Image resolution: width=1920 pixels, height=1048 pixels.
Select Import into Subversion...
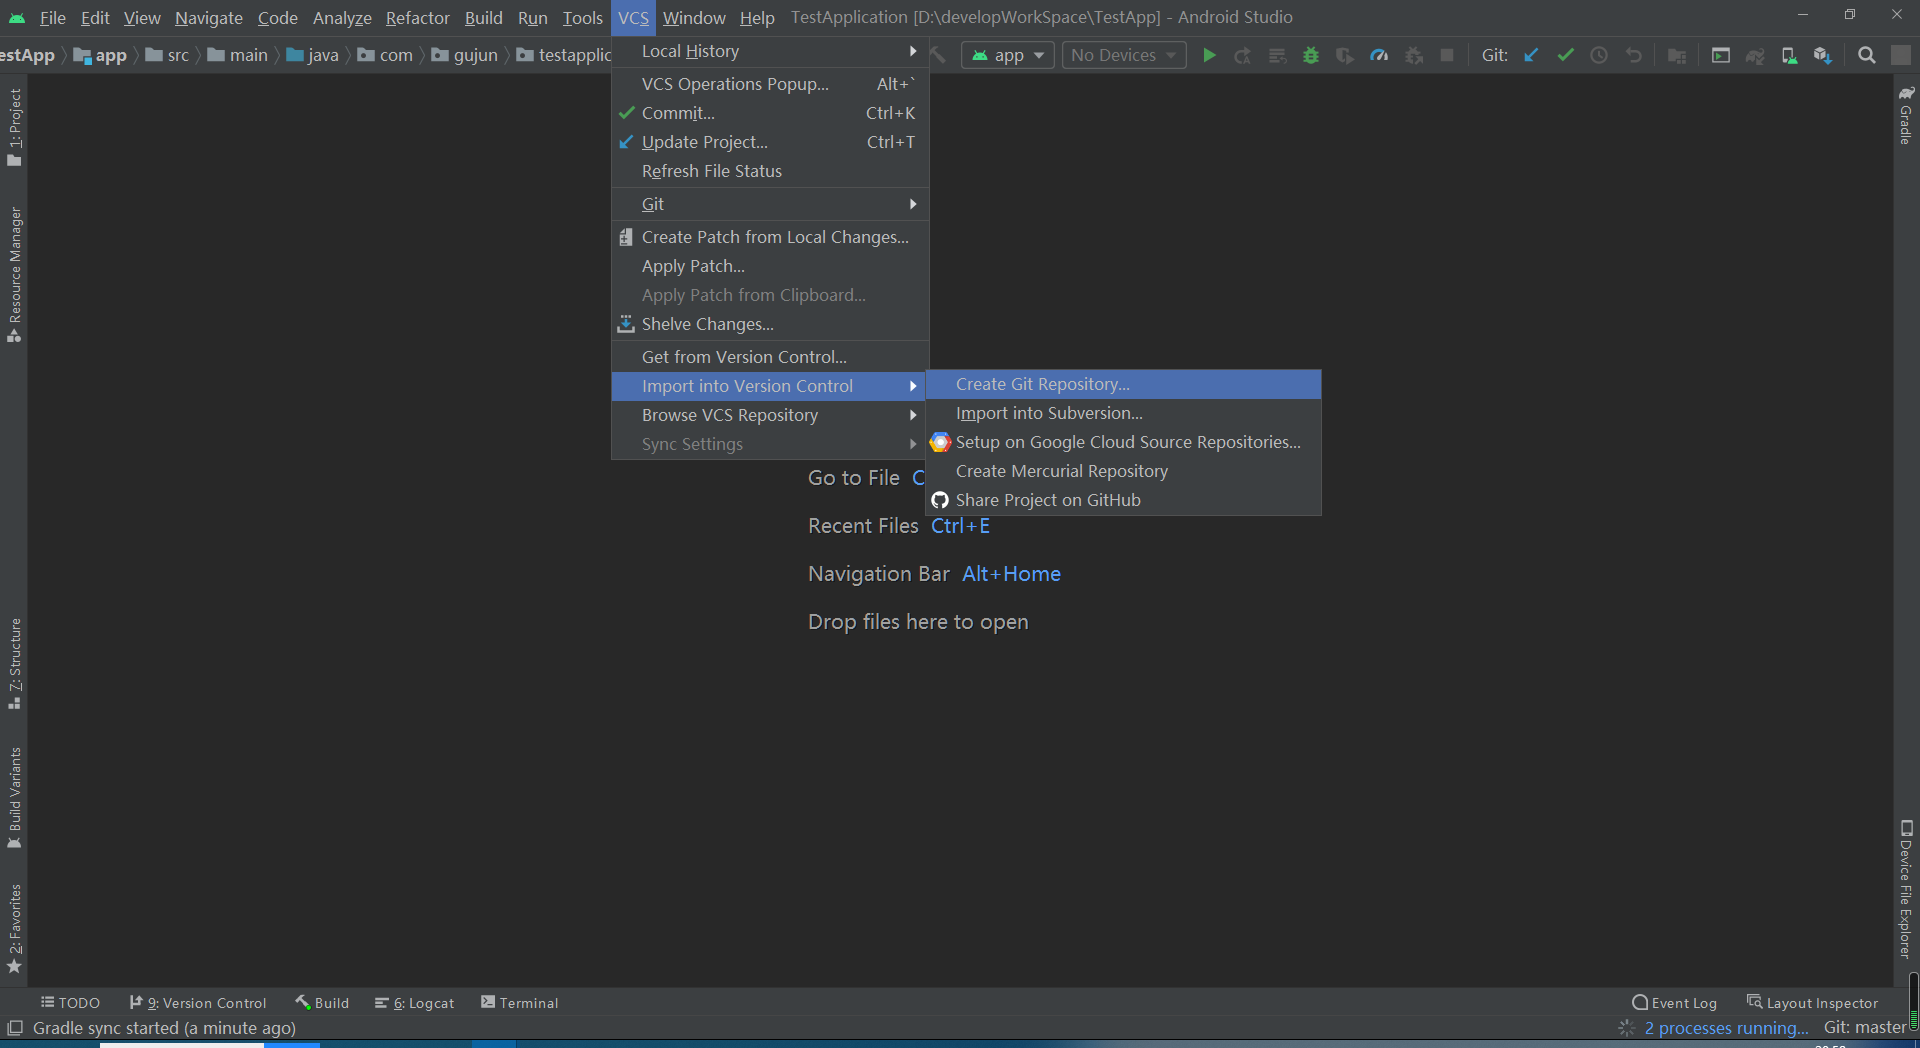pos(1123,413)
